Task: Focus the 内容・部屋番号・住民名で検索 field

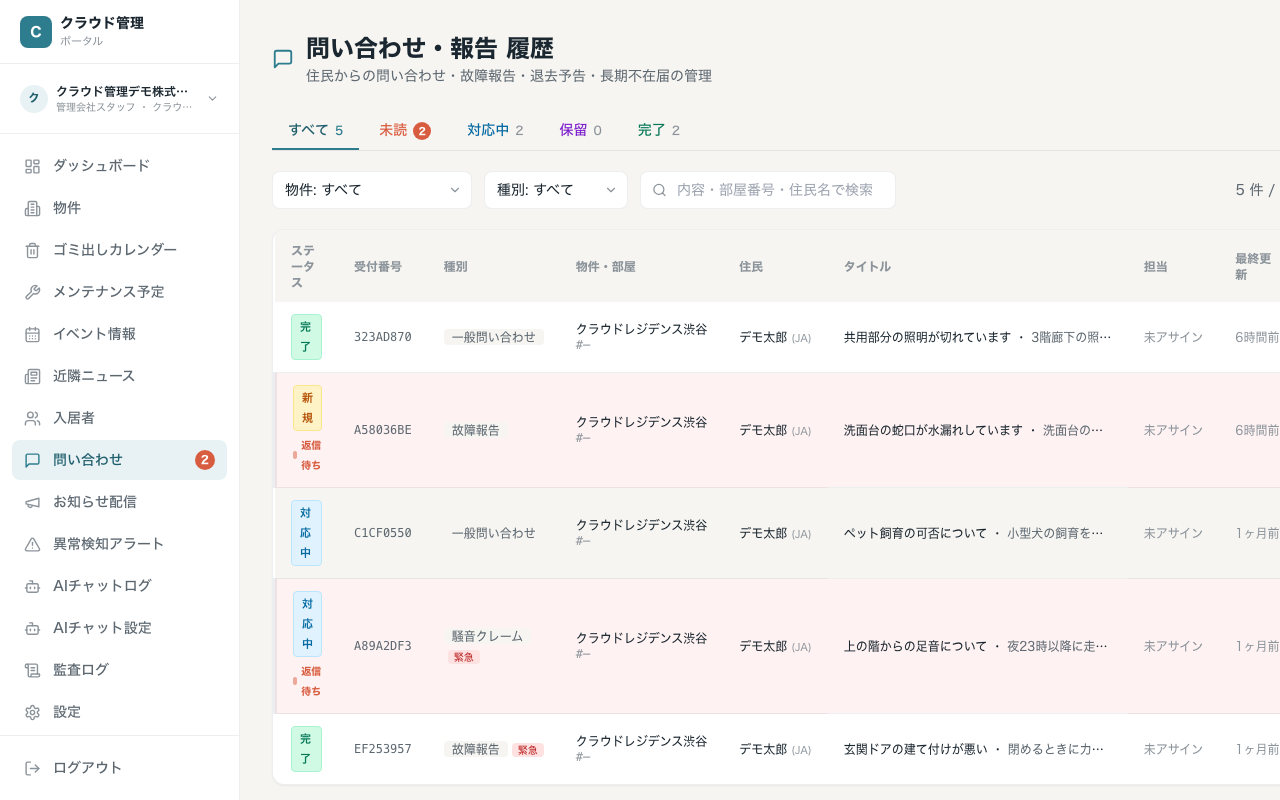Action: coord(768,190)
